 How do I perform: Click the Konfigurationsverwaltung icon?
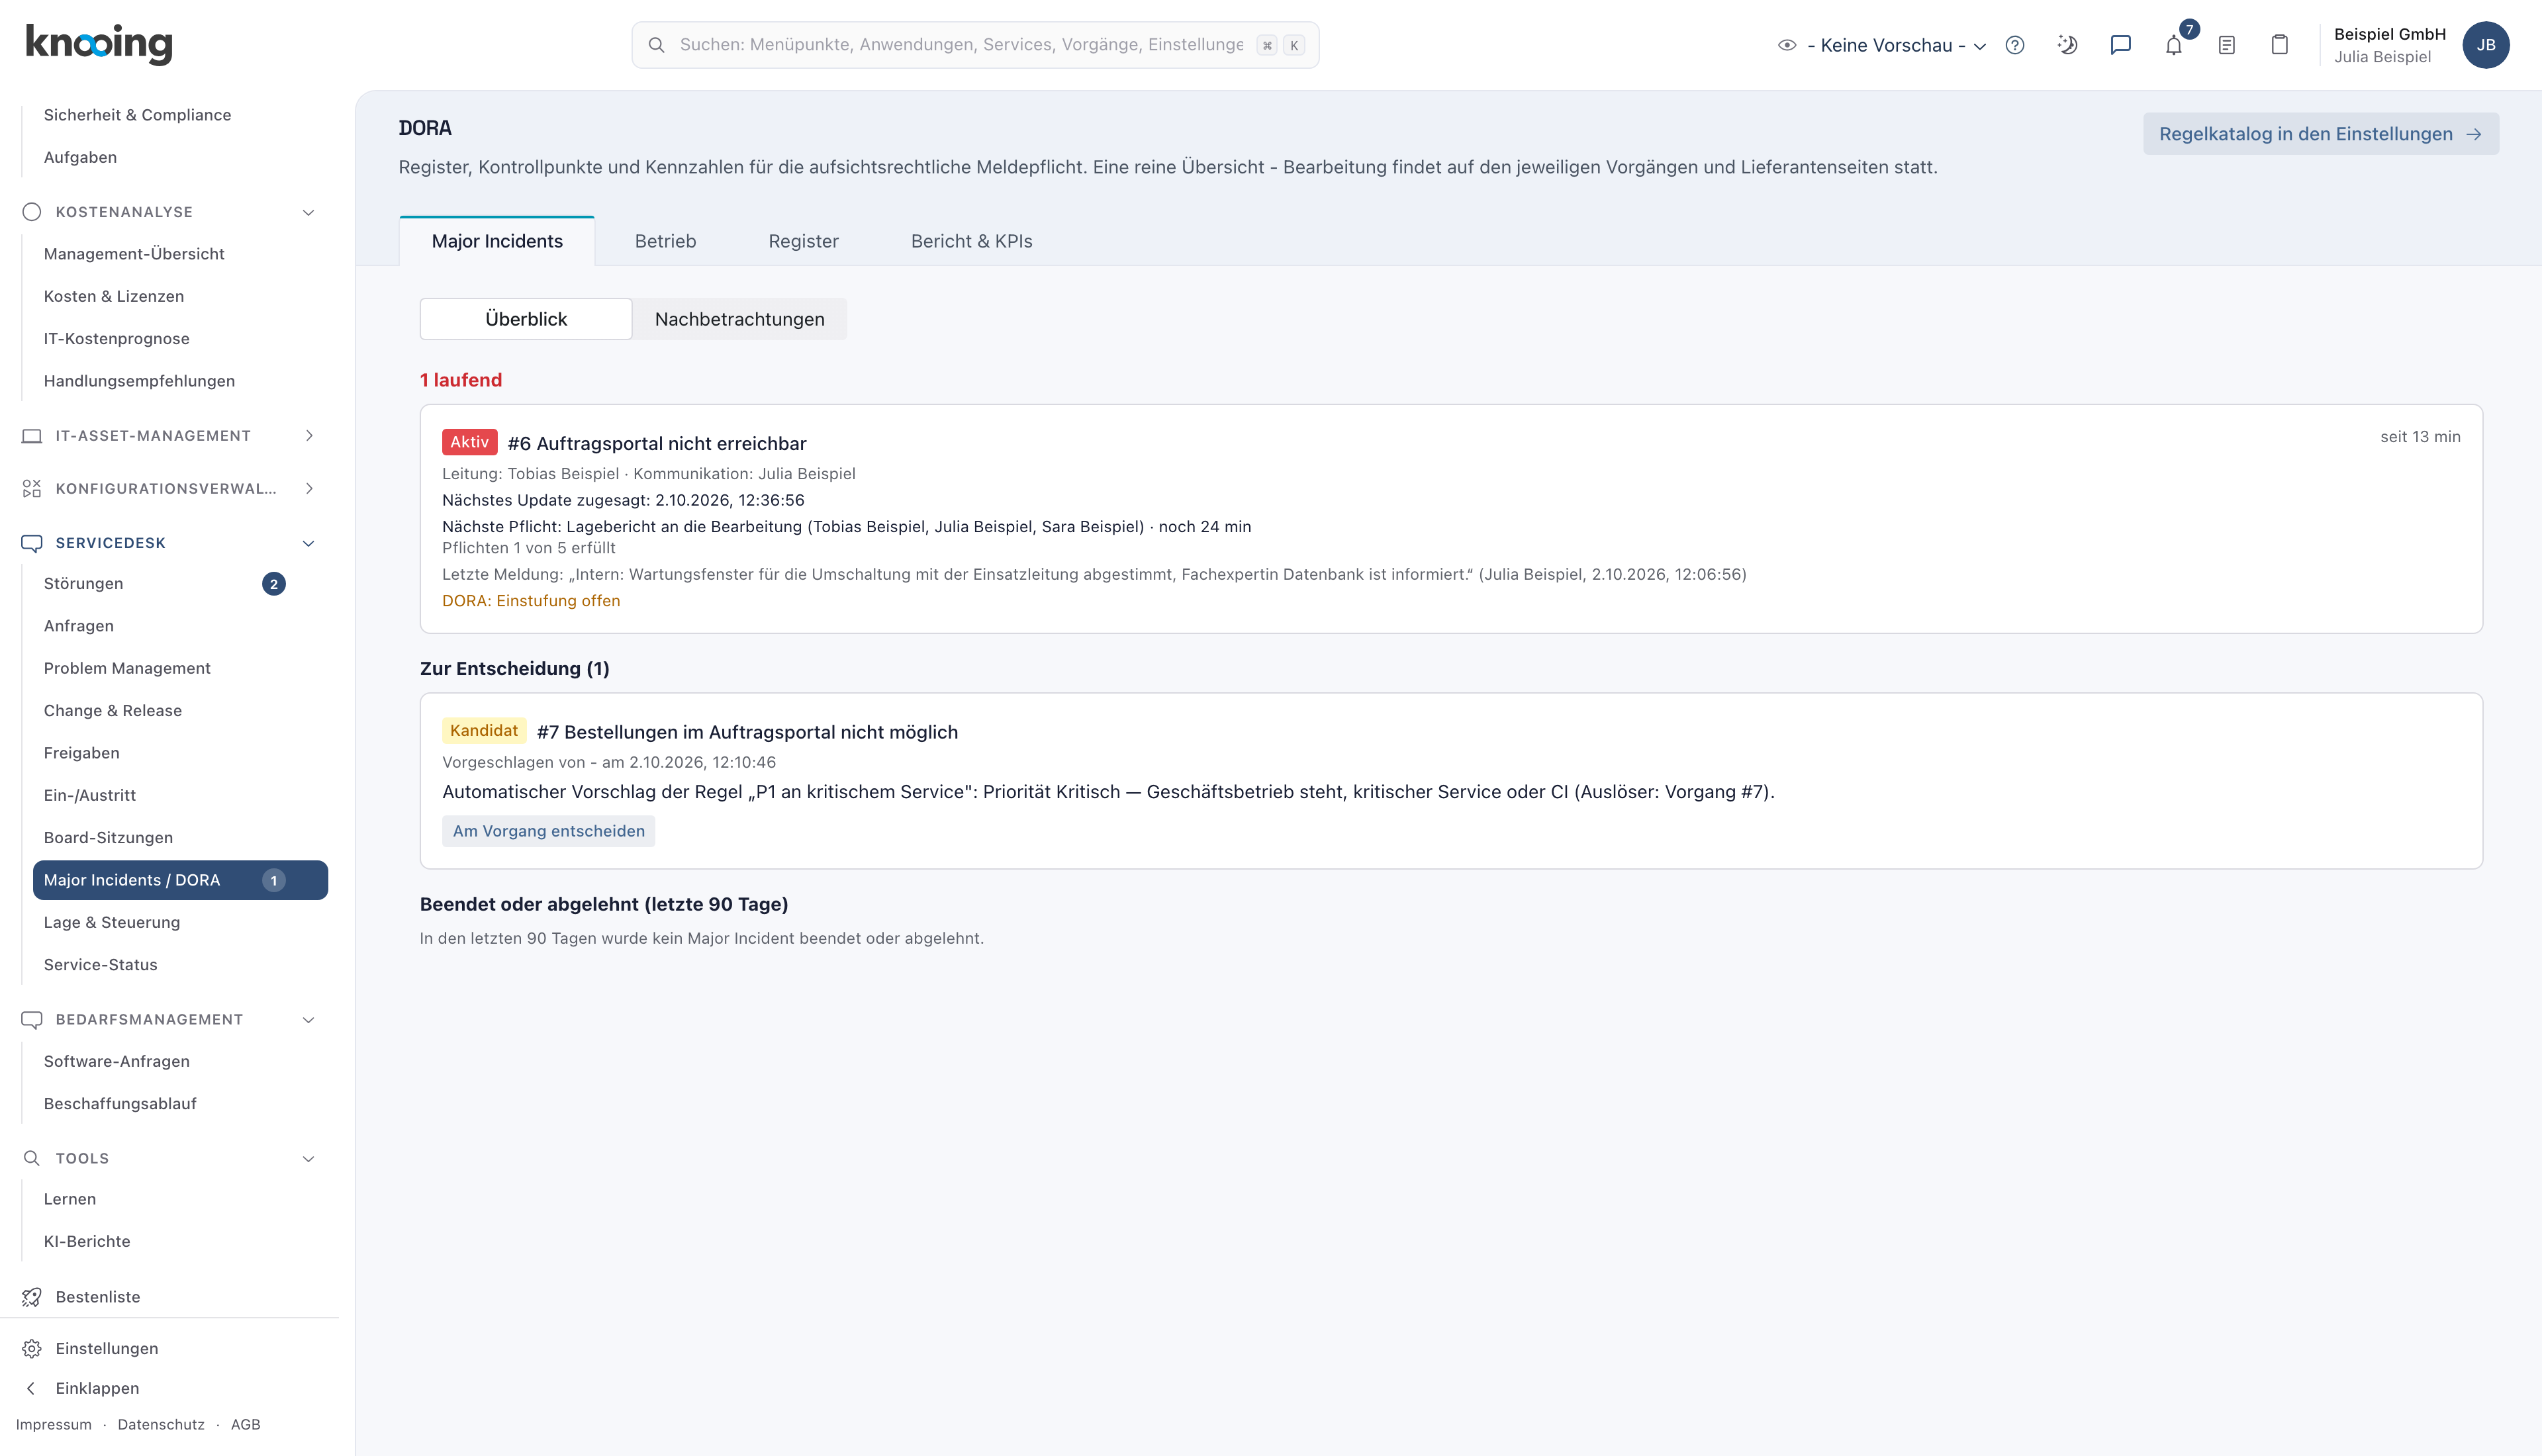(x=32, y=489)
